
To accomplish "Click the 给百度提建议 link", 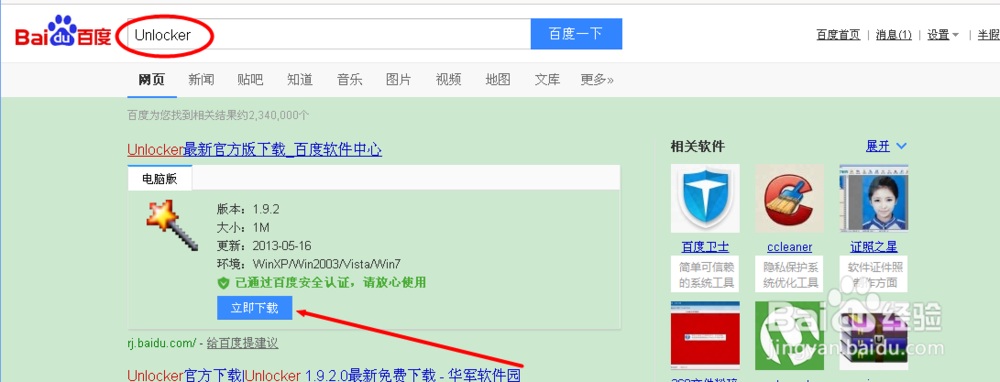I will [x=242, y=343].
